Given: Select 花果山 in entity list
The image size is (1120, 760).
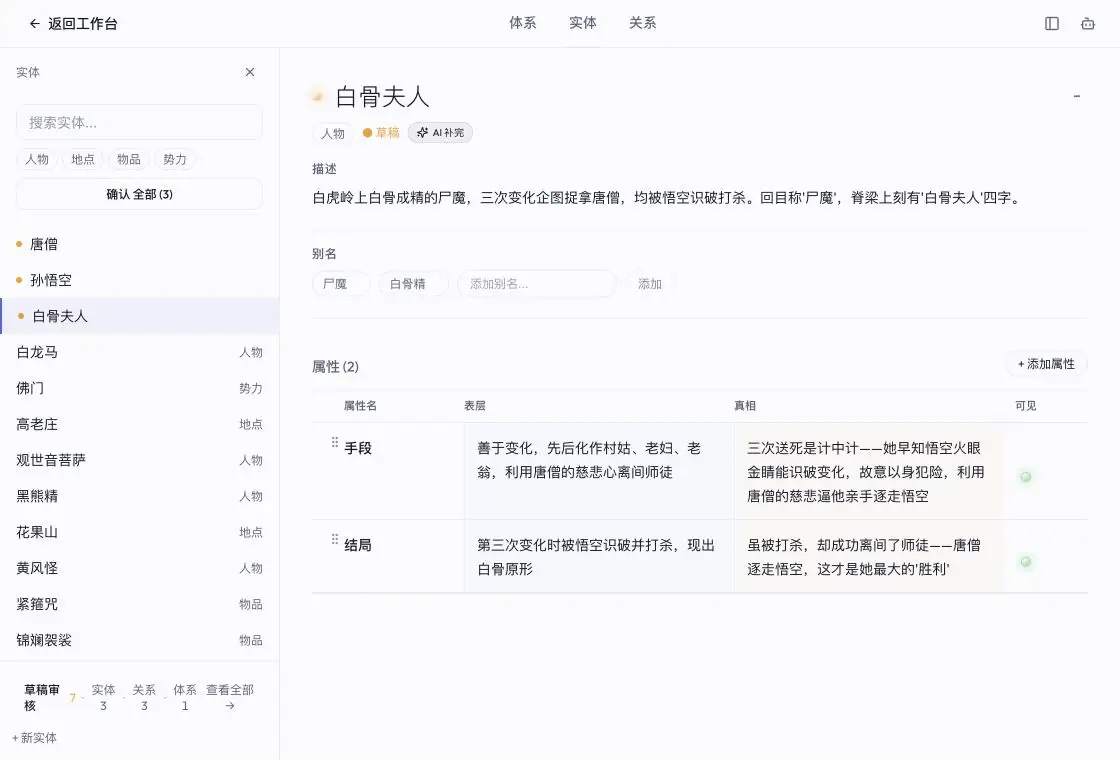Looking at the screenshot, I should tap(139, 532).
